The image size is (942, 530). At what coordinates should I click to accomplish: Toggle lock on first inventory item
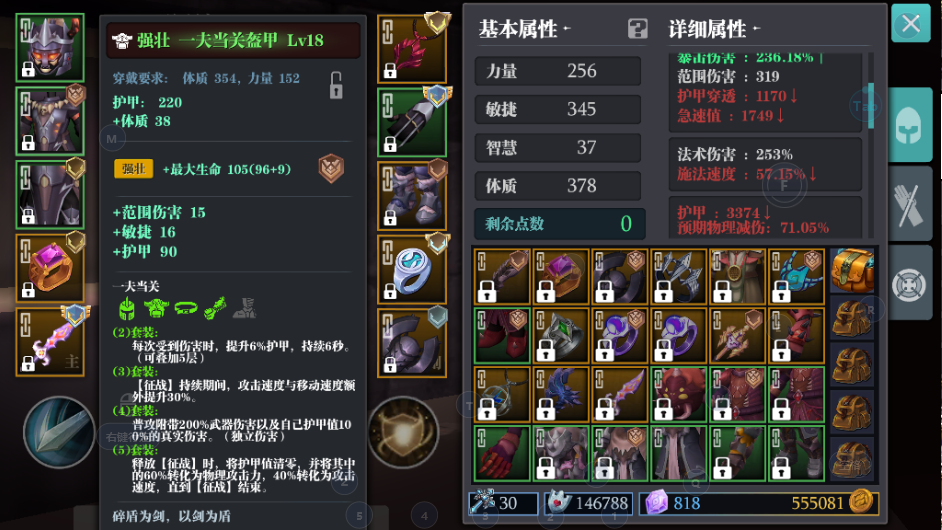coord(487,291)
